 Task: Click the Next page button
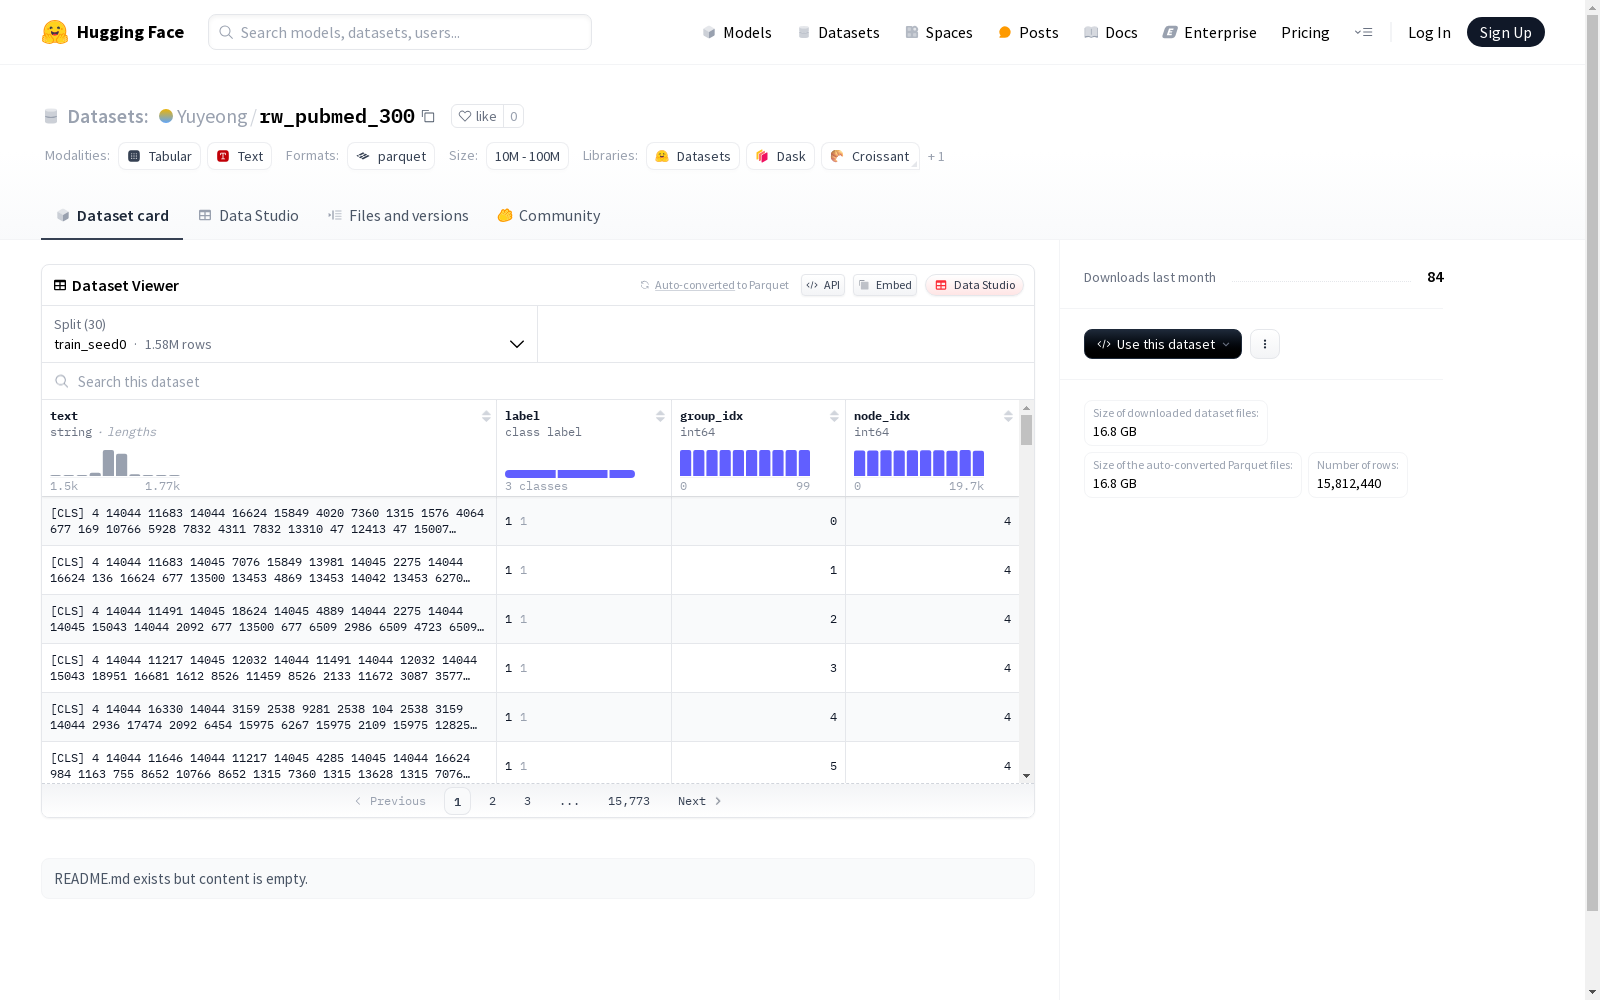tap(700, 801)
